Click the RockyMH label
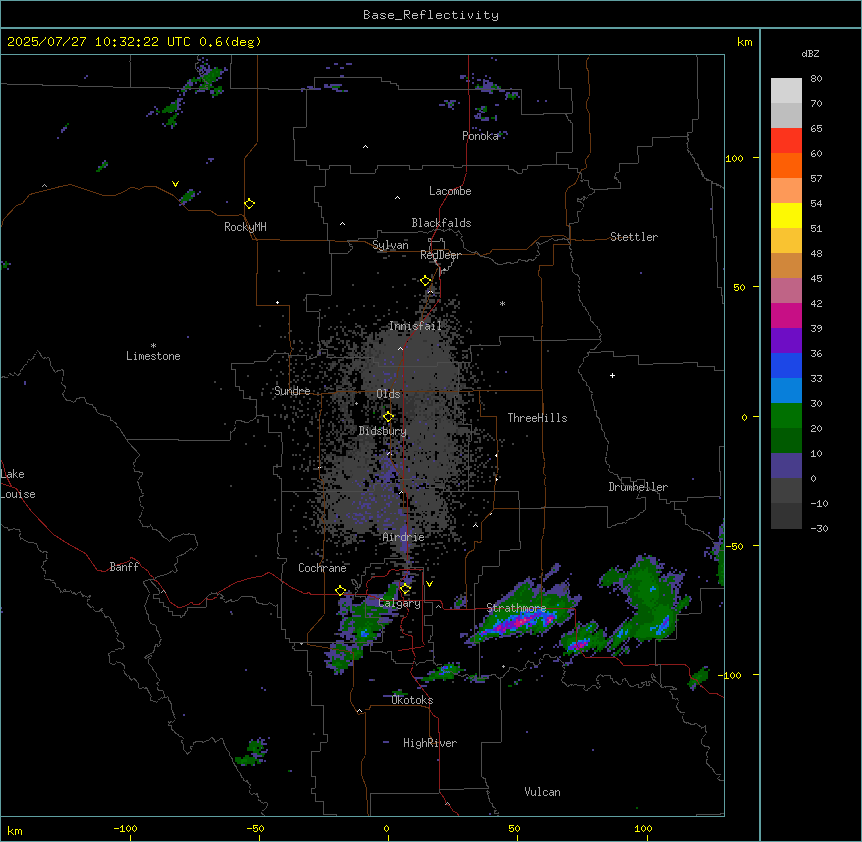862x842 pixels. click(x=245, y=227)
